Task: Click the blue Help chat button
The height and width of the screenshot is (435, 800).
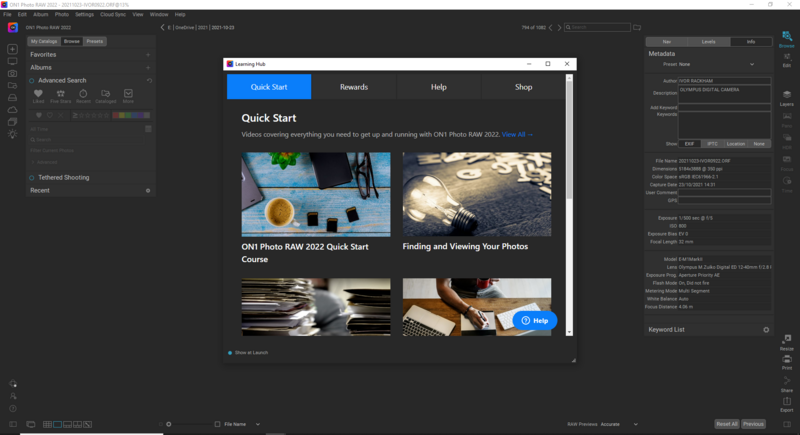Action: [x=534, y=321]
